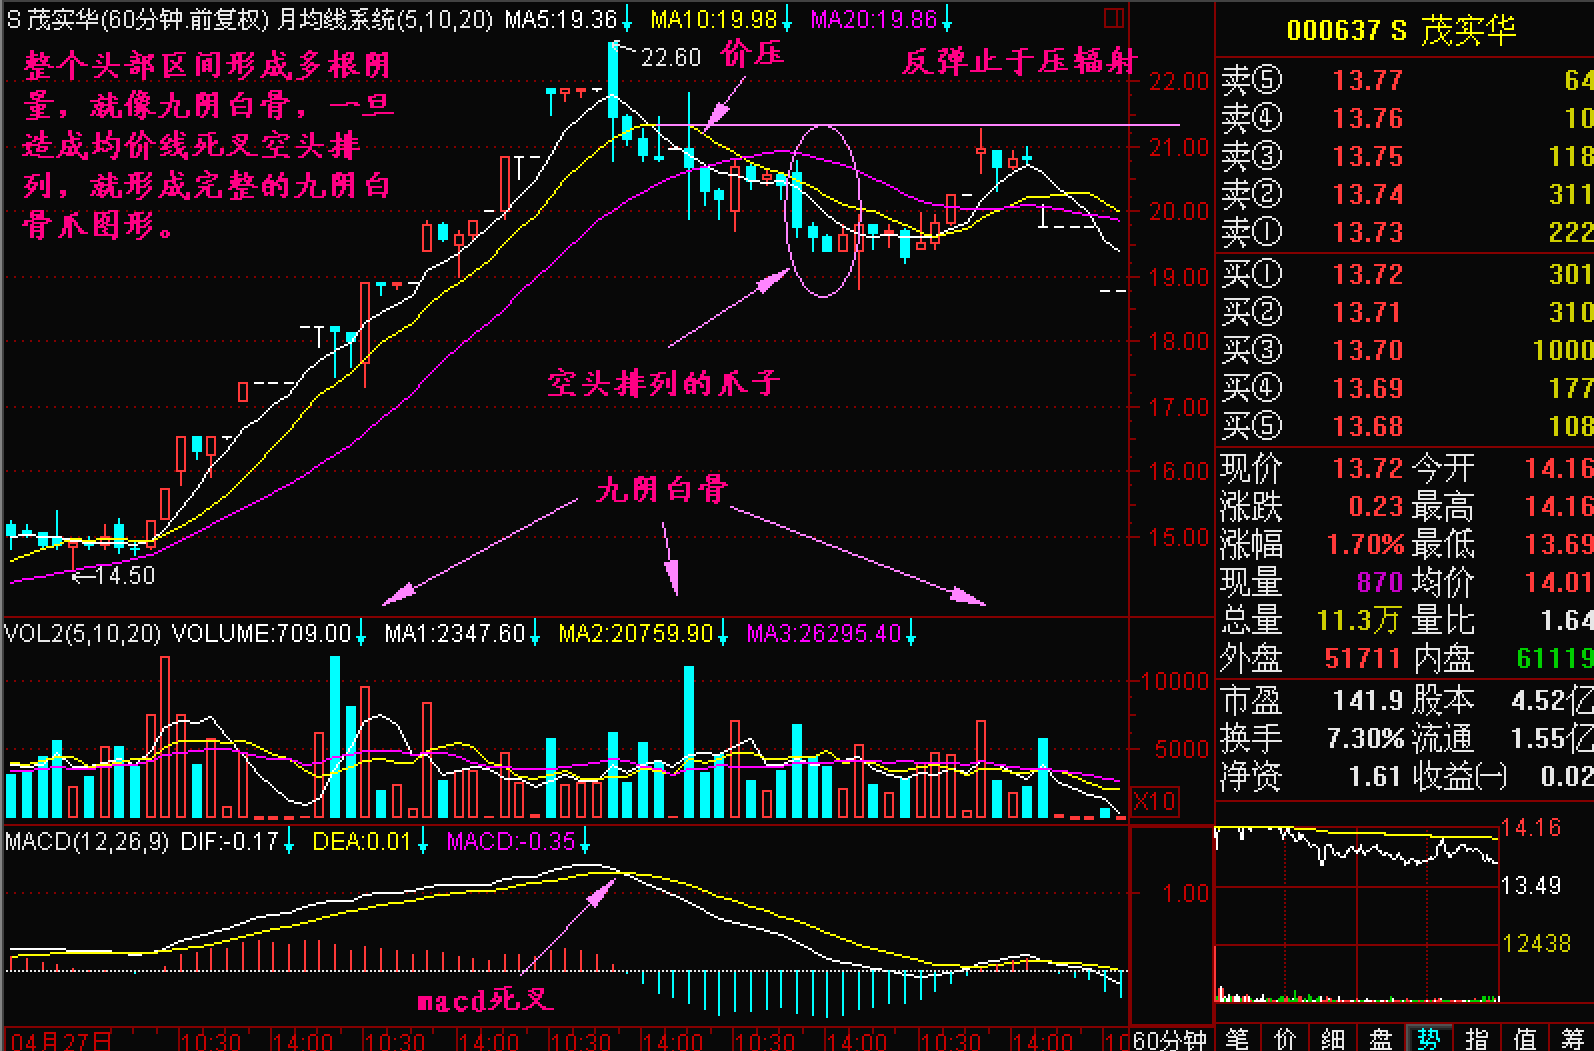Click the arrow next to VOLUME:709.00
1594x1051 pixels.
click(361, 634)
